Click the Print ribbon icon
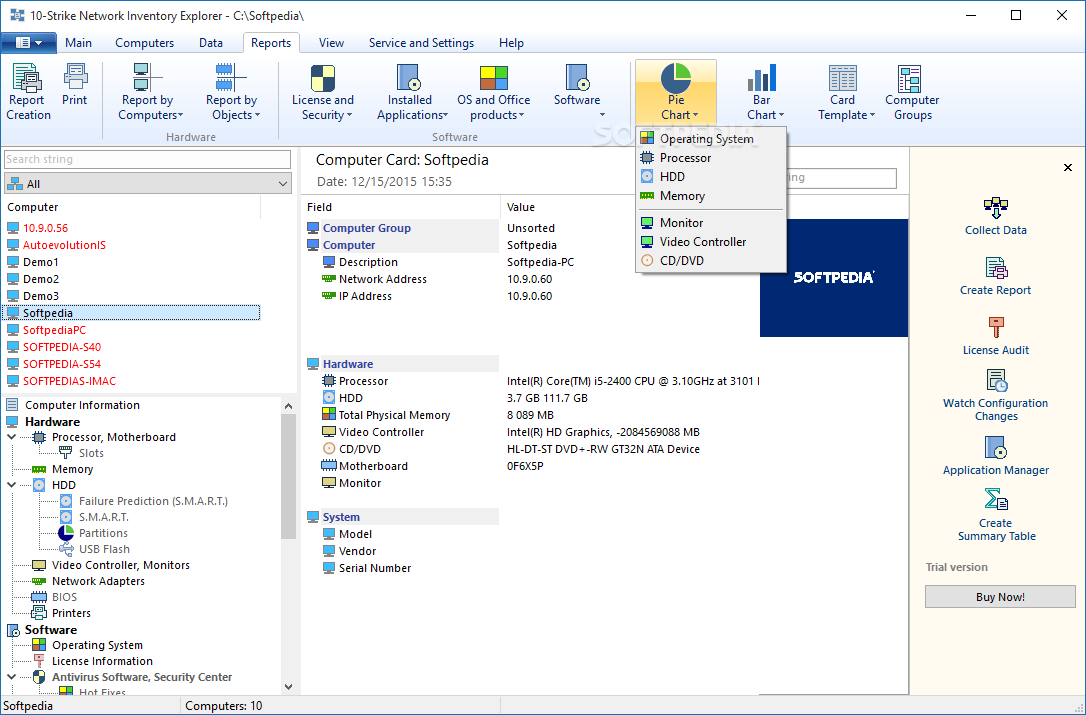This screenshot has height=715, width=1086. (x=74, y=85)
